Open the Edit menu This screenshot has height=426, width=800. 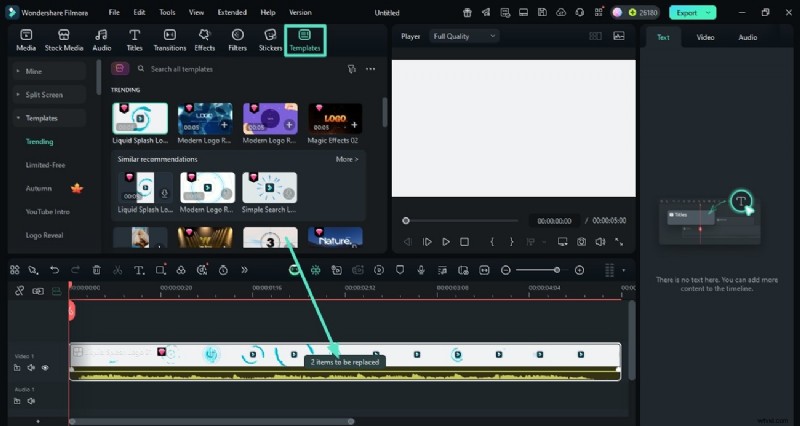click(x=139, y=12)
